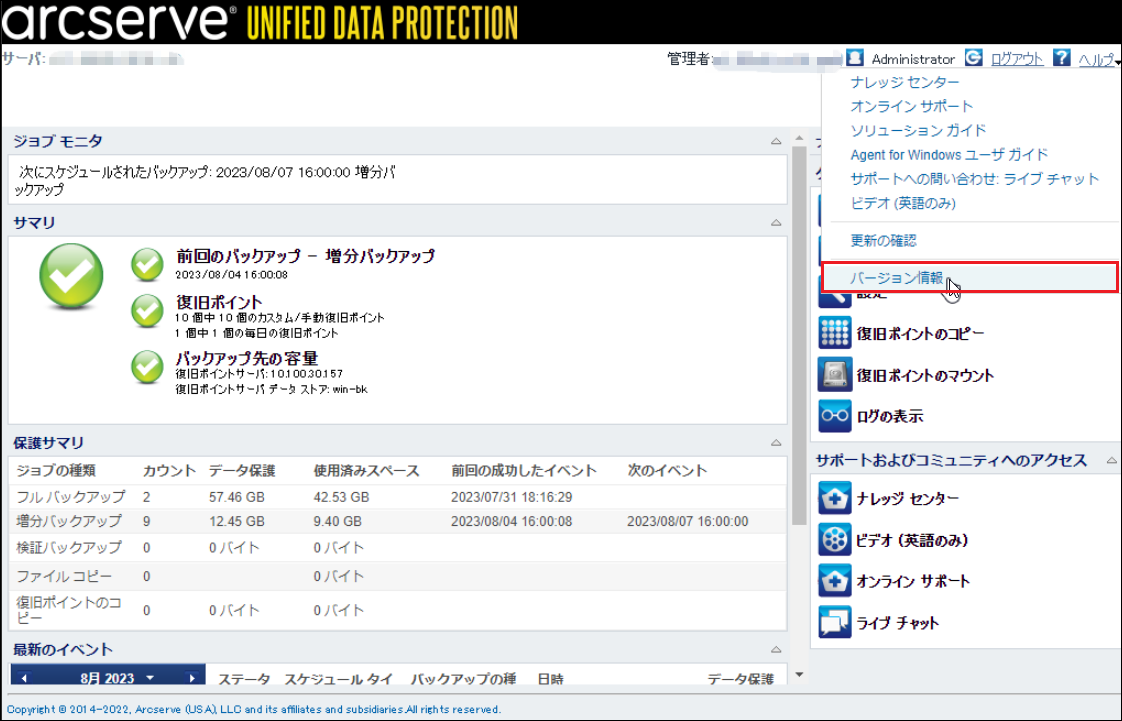Click the 復旧ポイントのコピー grid icon

point(834,333)
